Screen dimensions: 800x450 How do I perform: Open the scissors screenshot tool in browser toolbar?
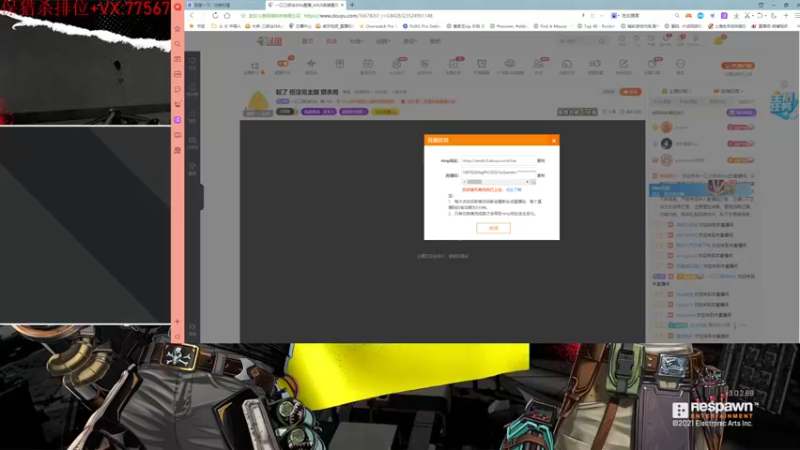(747, 16)
